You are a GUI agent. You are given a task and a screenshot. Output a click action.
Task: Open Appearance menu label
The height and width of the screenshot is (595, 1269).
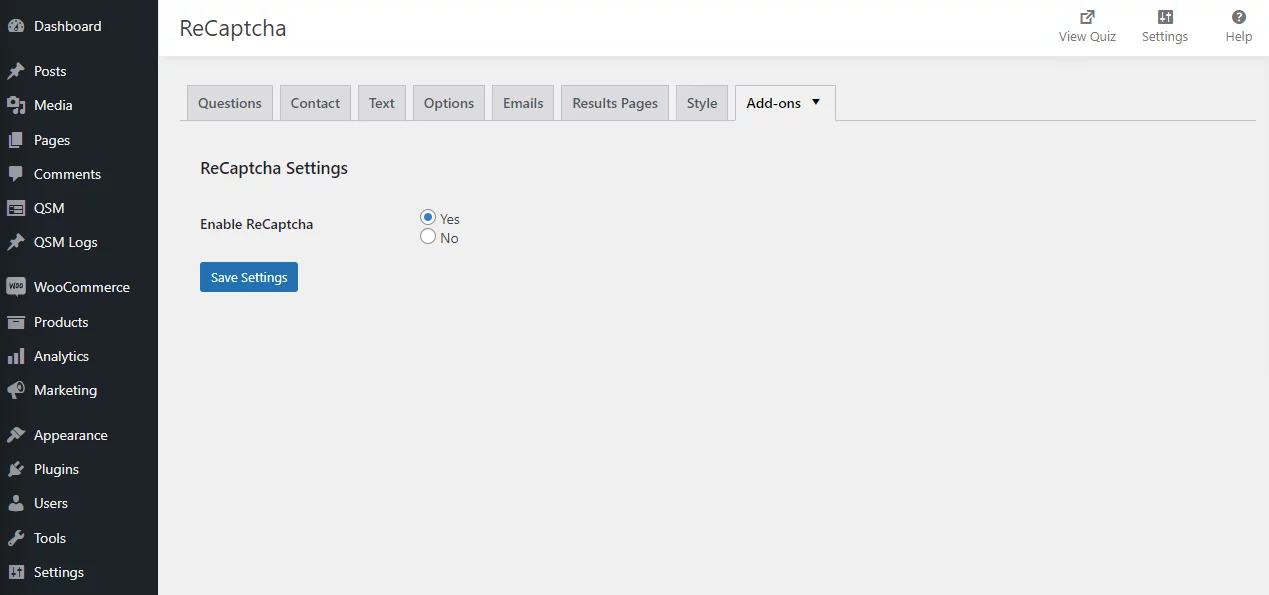[71, 435]
